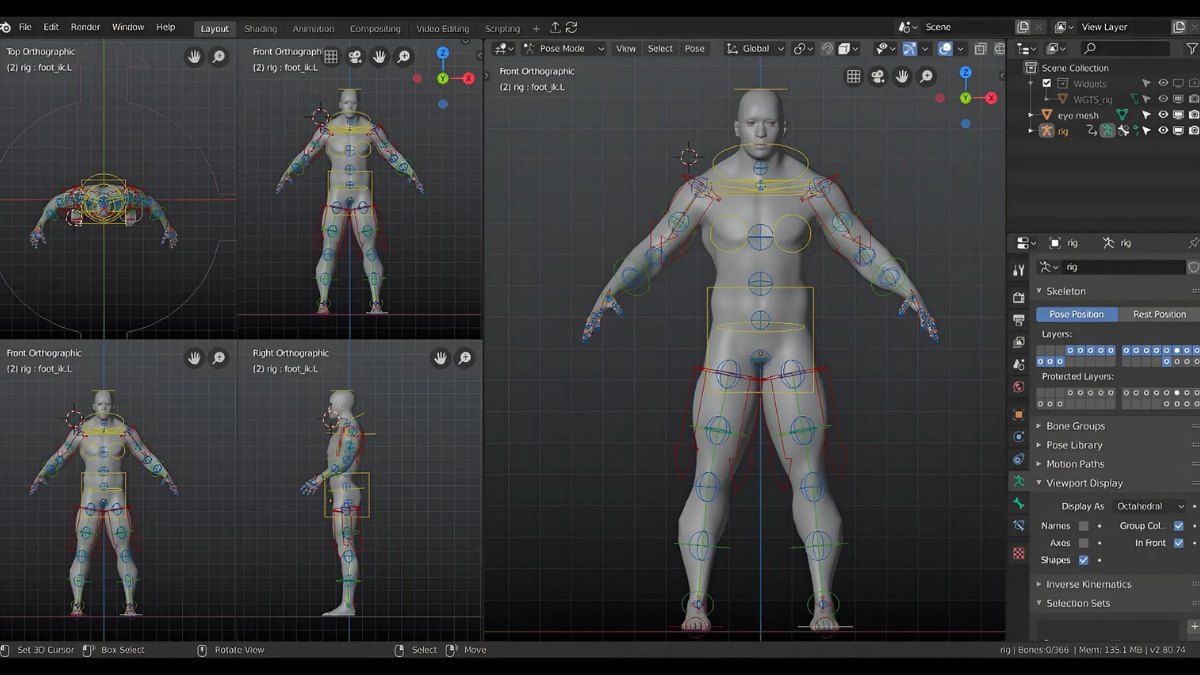
Task: Open the Pose Mode dropdown
Action: tap(563, 48)
